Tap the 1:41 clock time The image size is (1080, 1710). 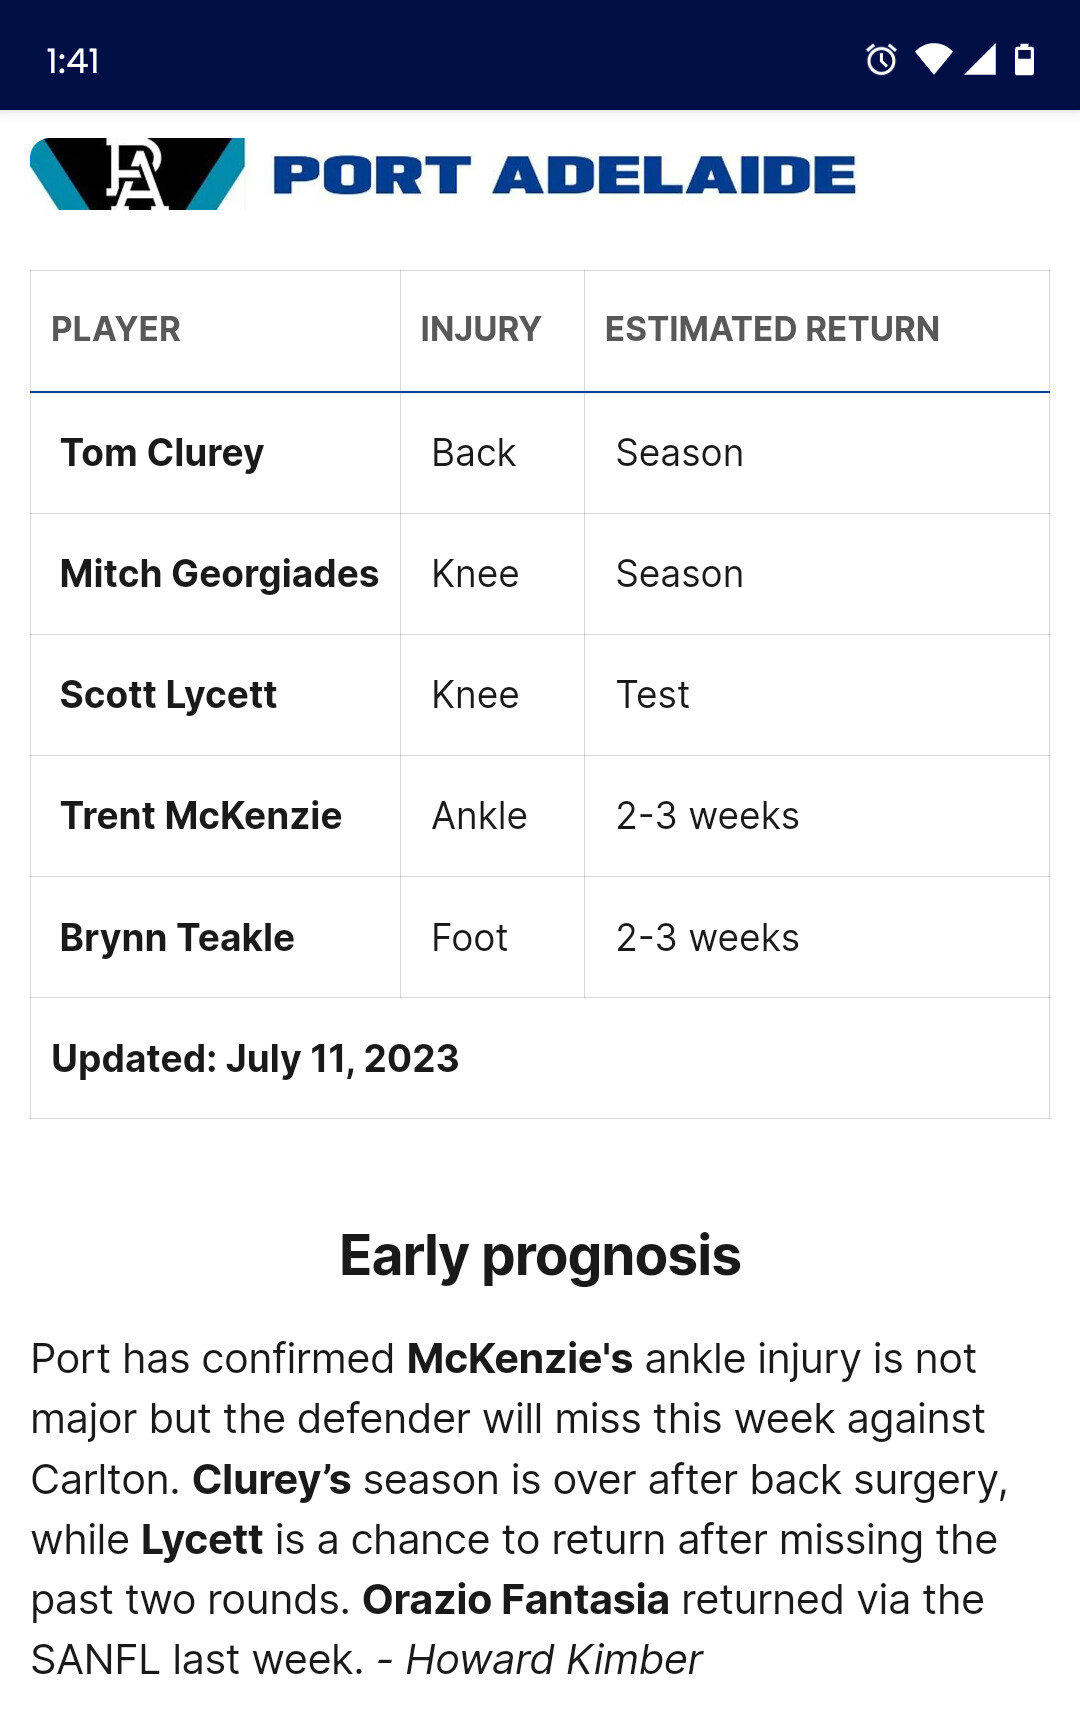point(72,61)
